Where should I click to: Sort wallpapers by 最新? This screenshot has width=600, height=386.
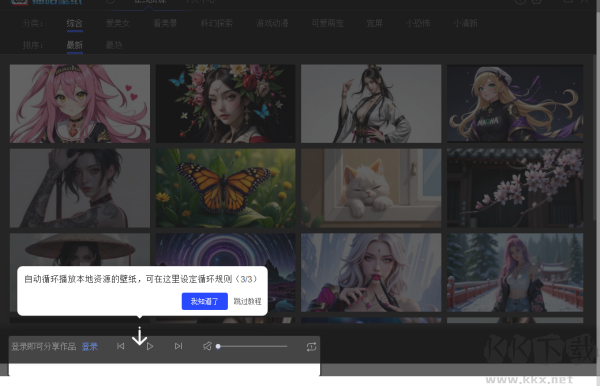75,45
